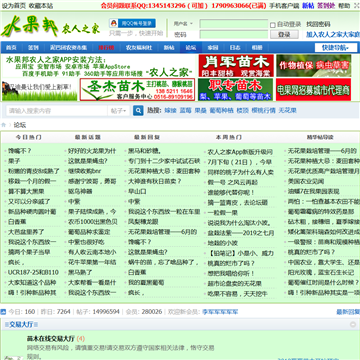Click the QQ account login button
The width and height of the screenshot is (360, 360).
click(x=132, y=23)
